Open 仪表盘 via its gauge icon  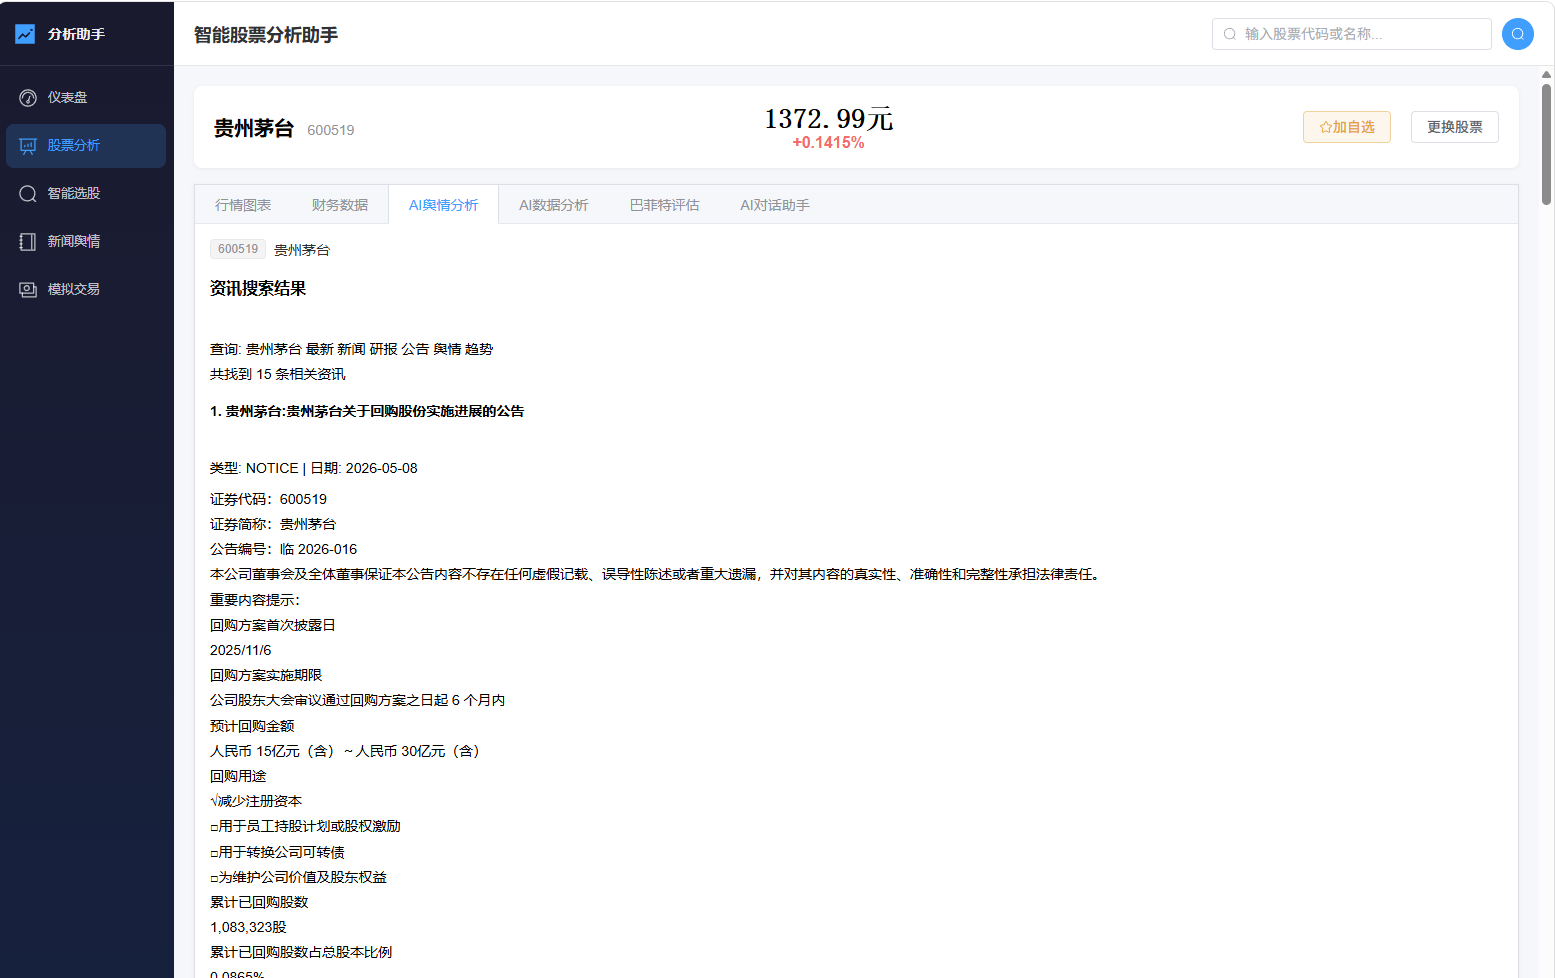28,98
